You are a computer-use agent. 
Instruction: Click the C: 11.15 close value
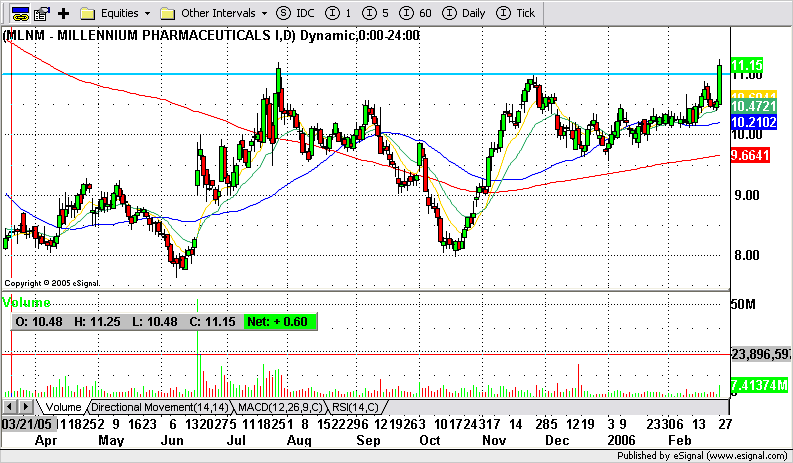[x=212, y=322]
